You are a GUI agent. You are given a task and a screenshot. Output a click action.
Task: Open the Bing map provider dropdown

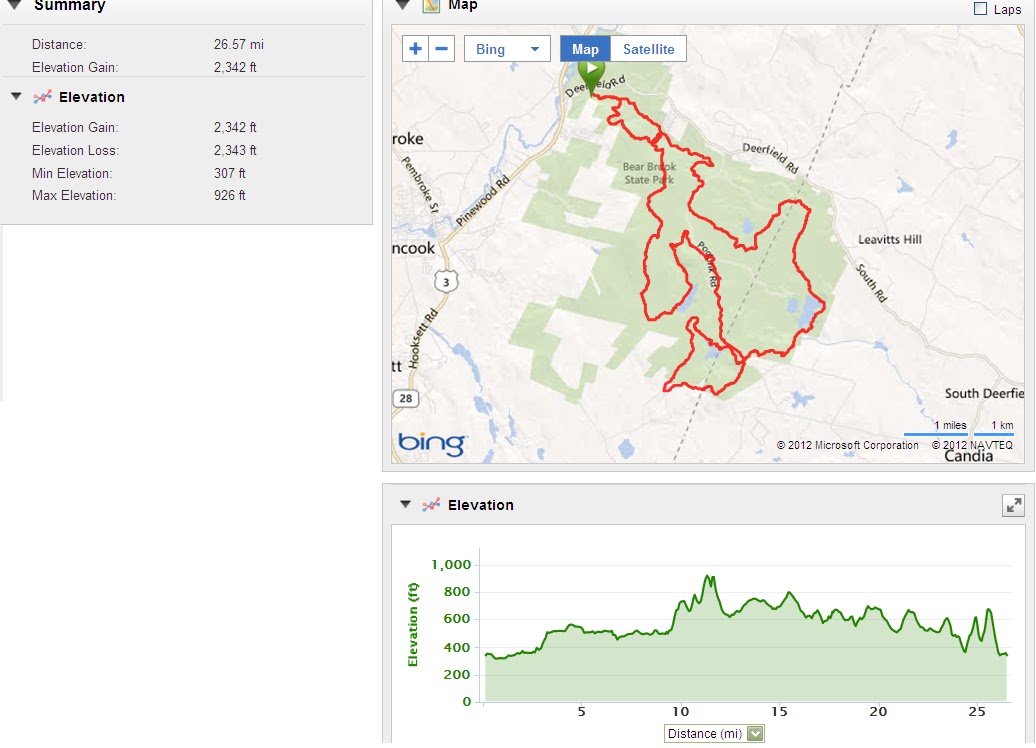(x=507, y=49)
